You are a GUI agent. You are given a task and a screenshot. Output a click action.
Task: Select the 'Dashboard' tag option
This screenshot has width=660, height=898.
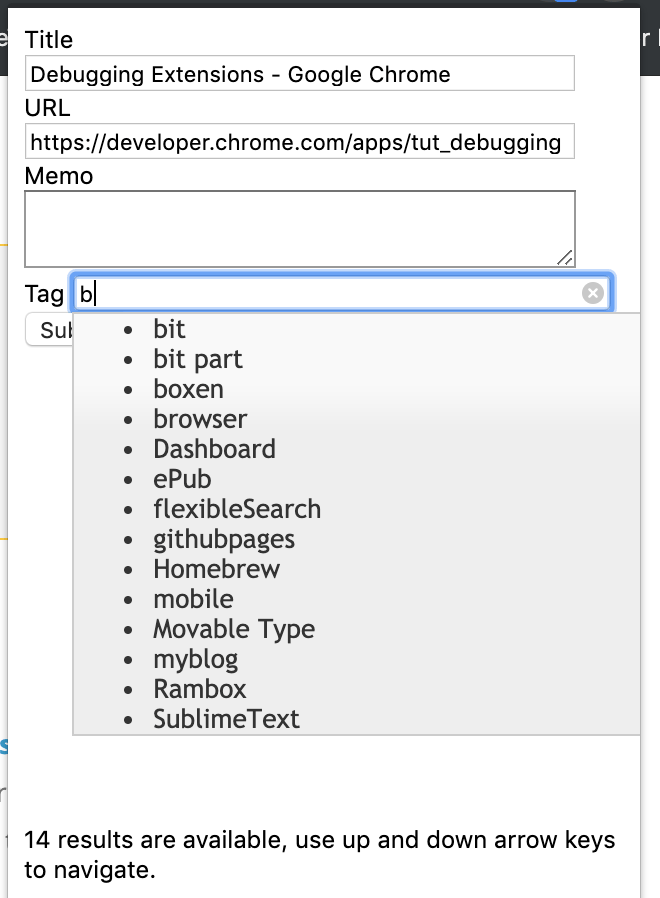click(x=214, y=449)
